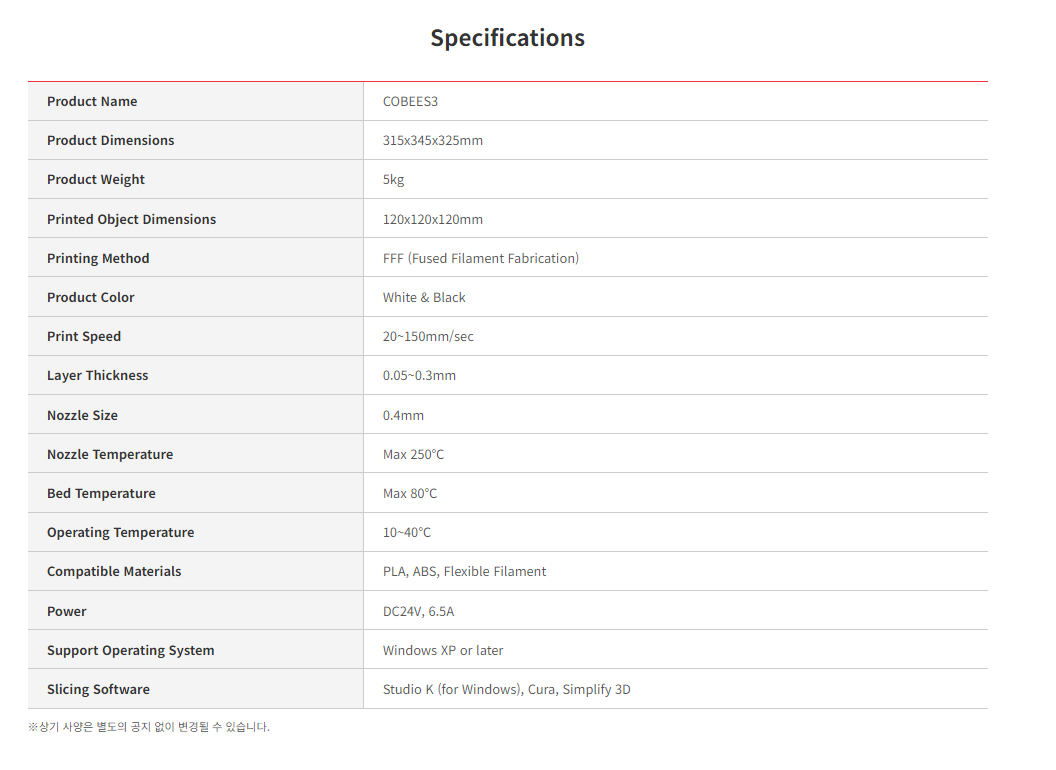Click the DC24V, 6.5A power value
Screen dimensions: 1056x770
(418, 611)
